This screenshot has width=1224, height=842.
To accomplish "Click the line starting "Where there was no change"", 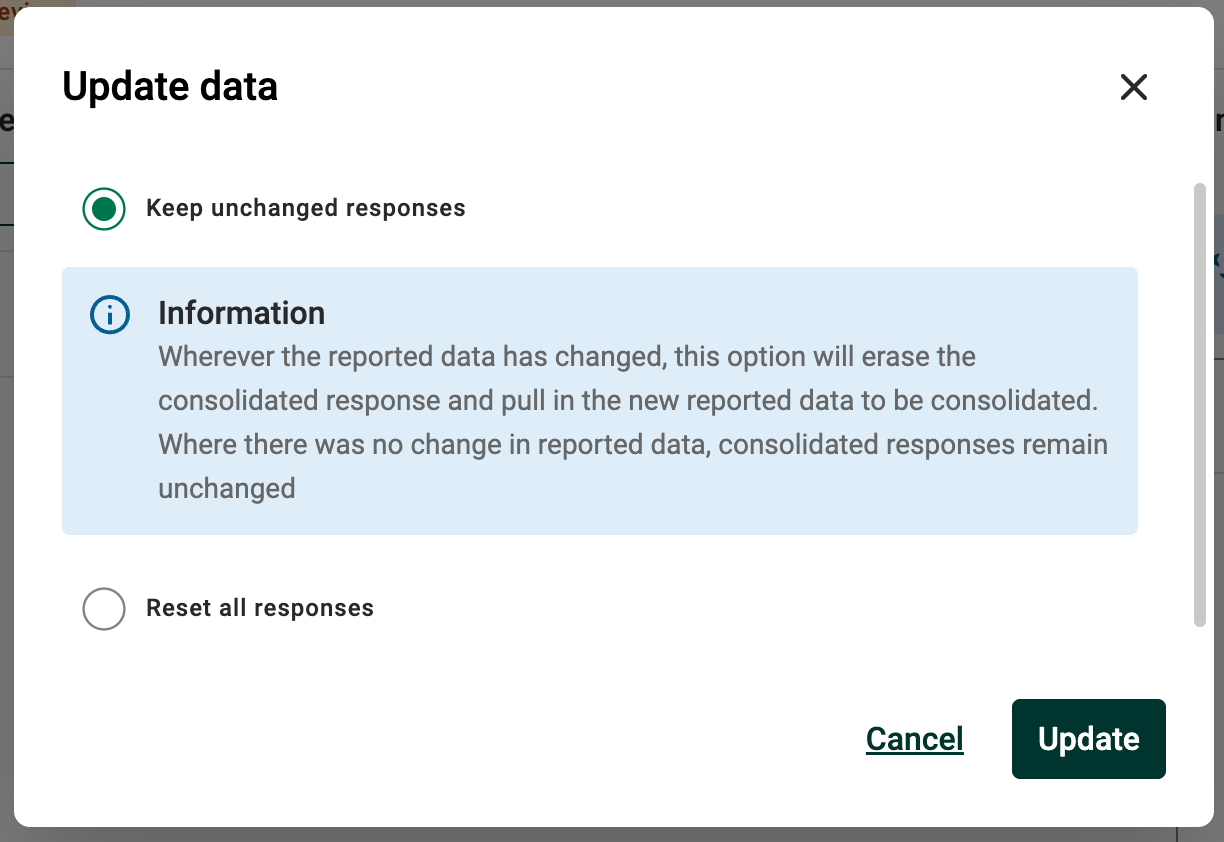I will (x=633, y=444).
